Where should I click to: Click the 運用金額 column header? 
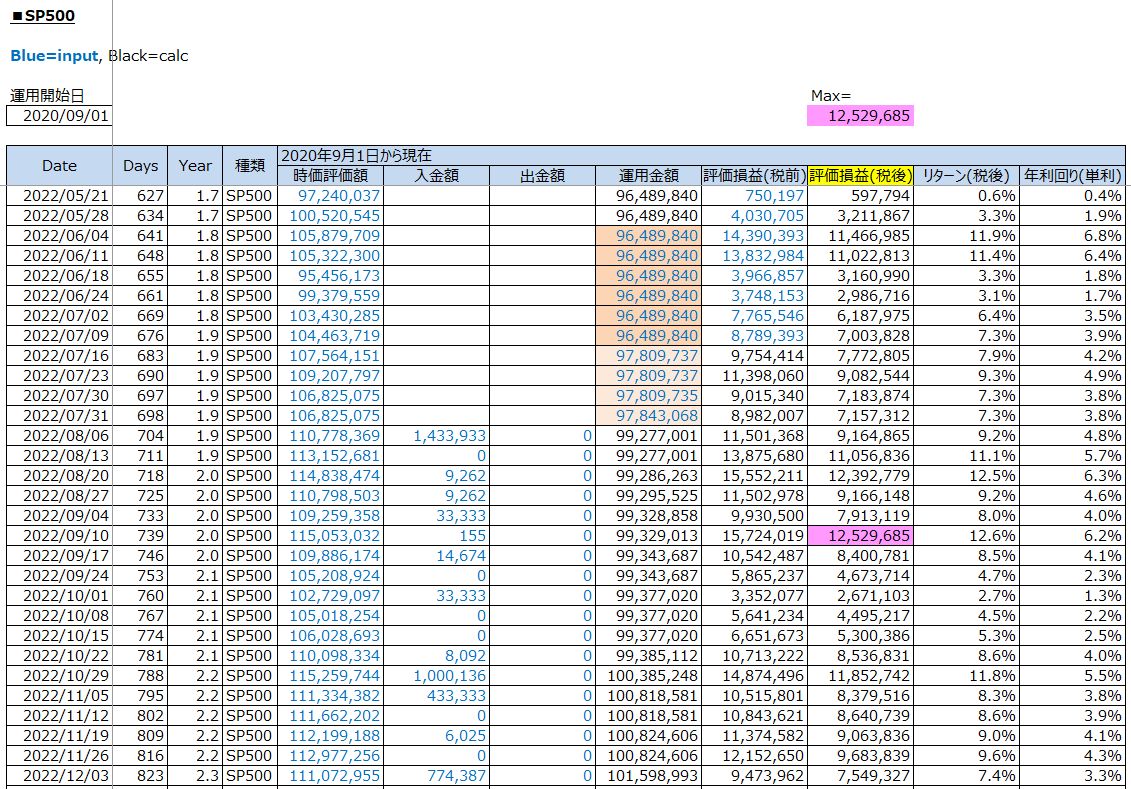point(649,176)
